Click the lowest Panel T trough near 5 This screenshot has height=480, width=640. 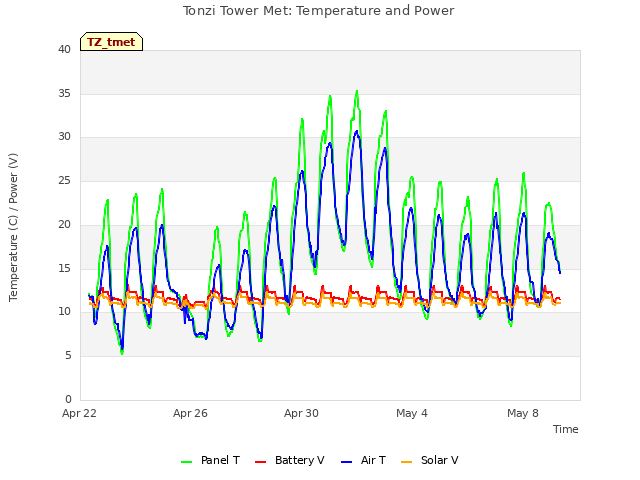coord(122,353)
